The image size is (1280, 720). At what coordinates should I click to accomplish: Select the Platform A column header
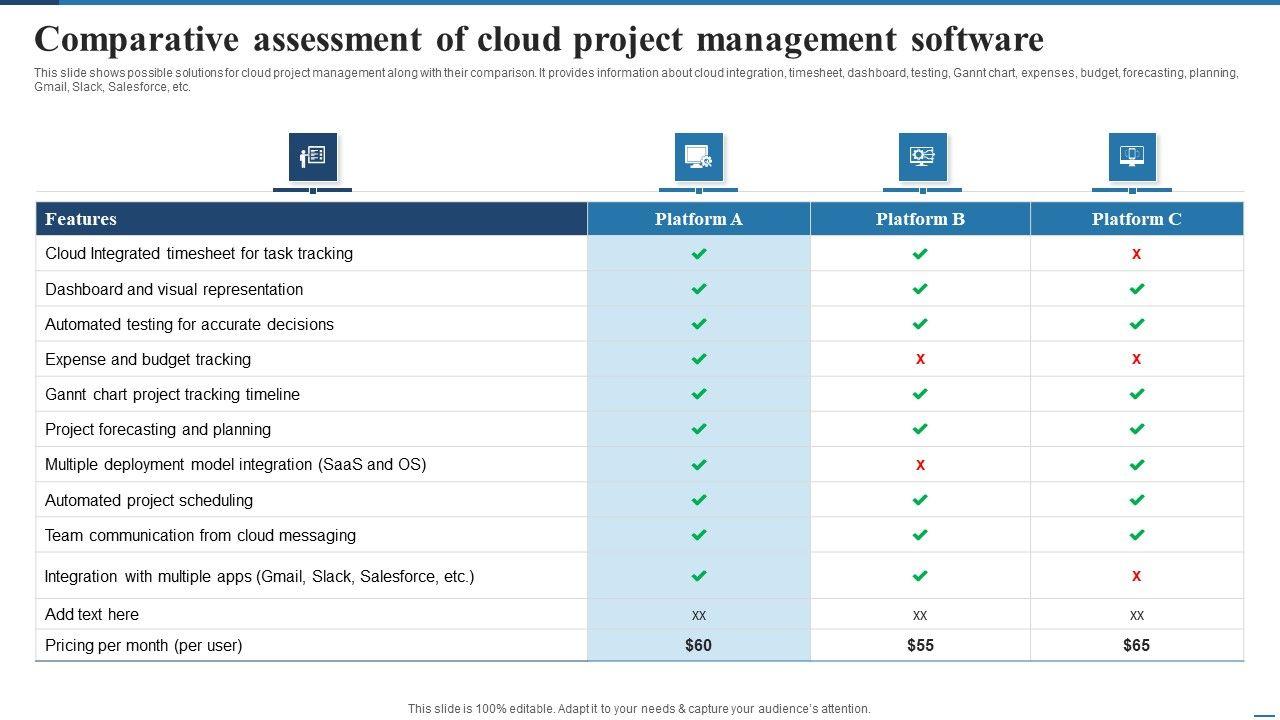point(699,219)
